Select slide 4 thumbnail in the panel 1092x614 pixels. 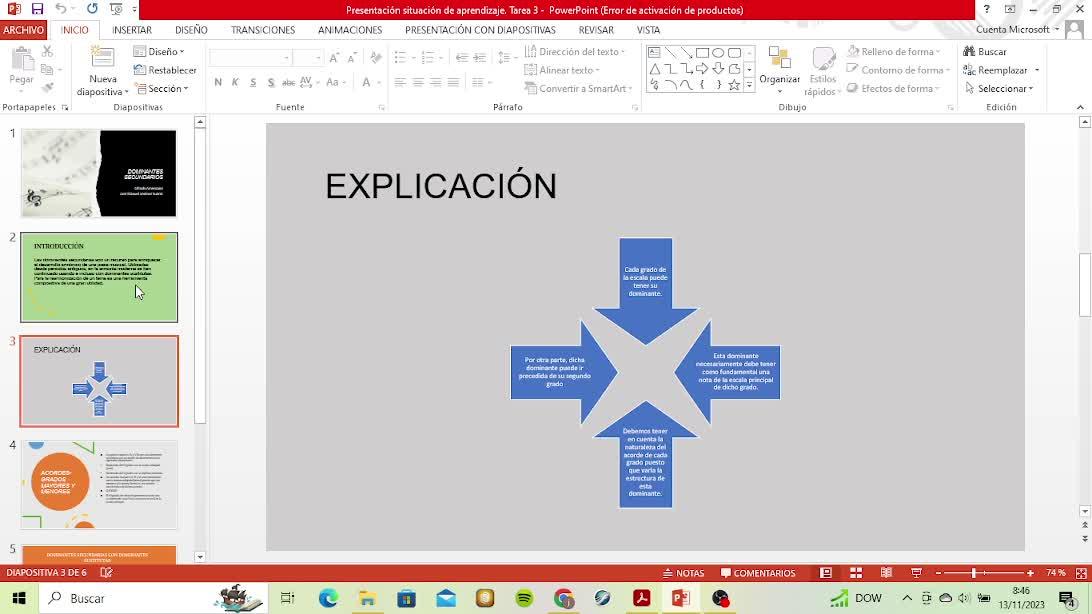click(99, 485)
